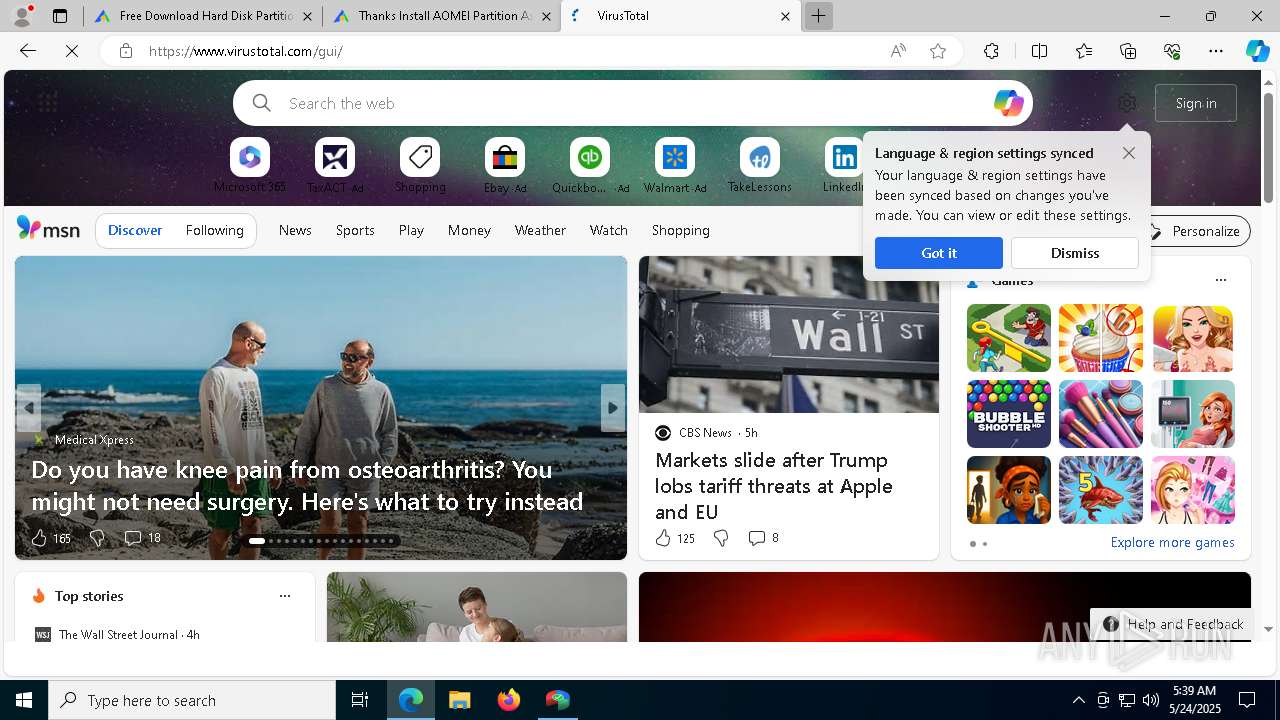This screenshot has width=1280, height=720.
Task: Open Copilot sidebar in Edge toolbar
Action: [x=1257, y=51]
